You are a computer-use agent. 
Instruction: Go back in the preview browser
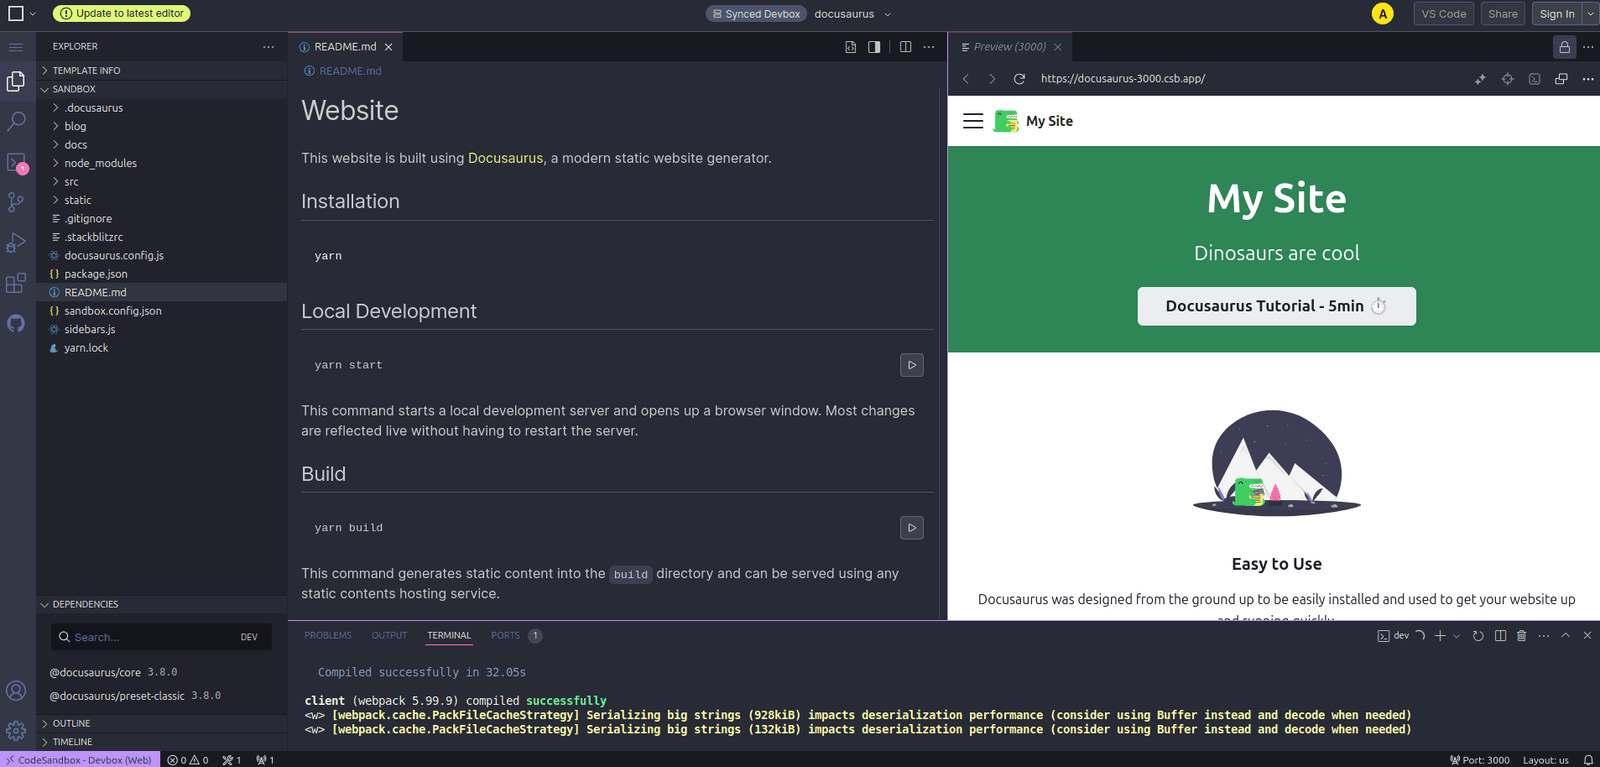(x=966, y=79)
